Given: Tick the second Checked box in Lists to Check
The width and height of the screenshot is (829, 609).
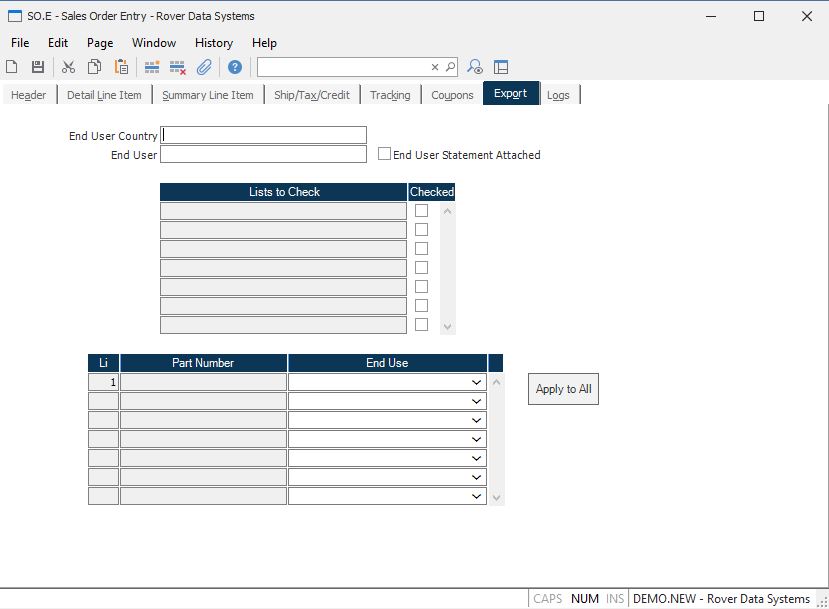Looking at the screenshot, I should 421,230.
